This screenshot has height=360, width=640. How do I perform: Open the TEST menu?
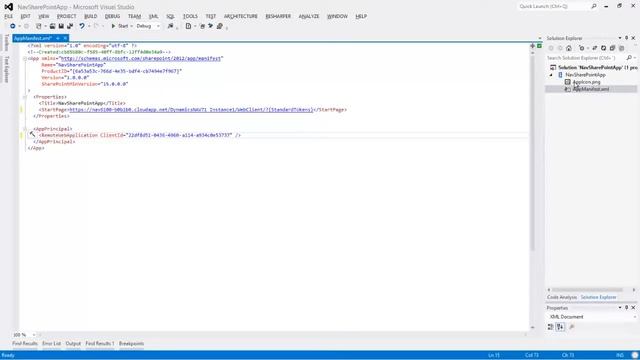point(211,16)
